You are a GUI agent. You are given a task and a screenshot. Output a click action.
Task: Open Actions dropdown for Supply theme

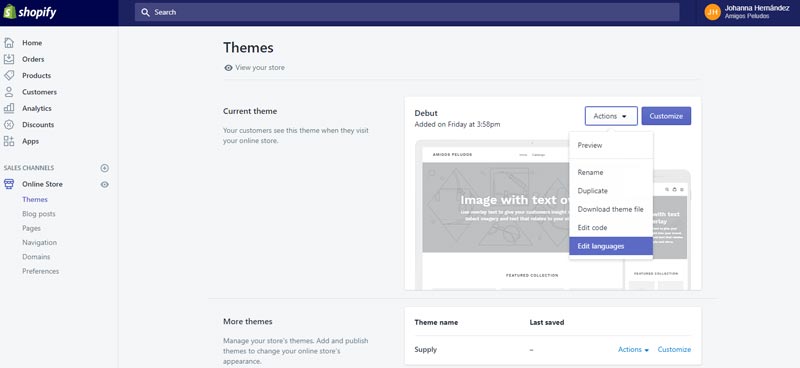pyautogui.click(x=633, y=350)
